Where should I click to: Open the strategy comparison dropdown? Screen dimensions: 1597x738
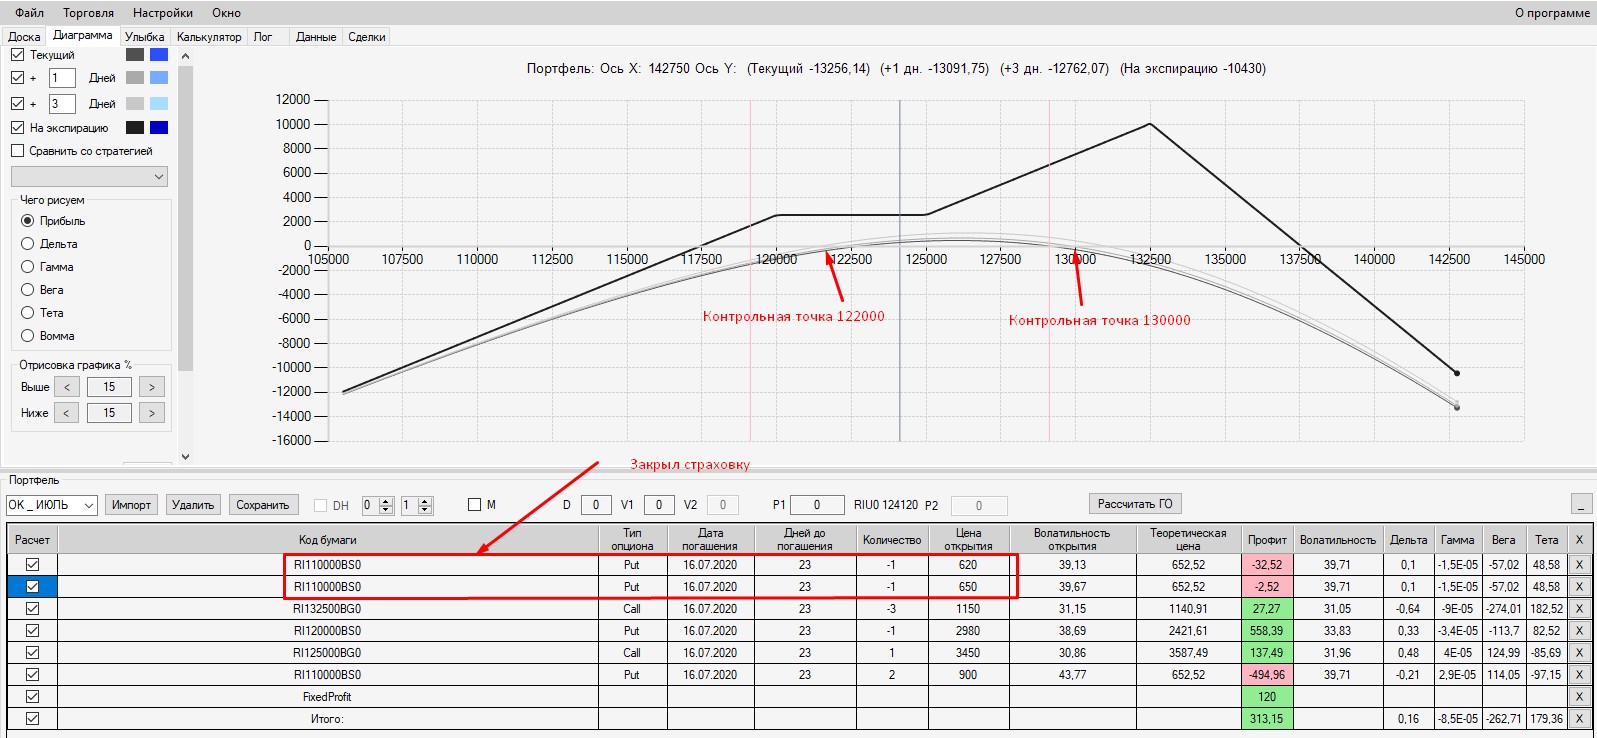point(89,176)
